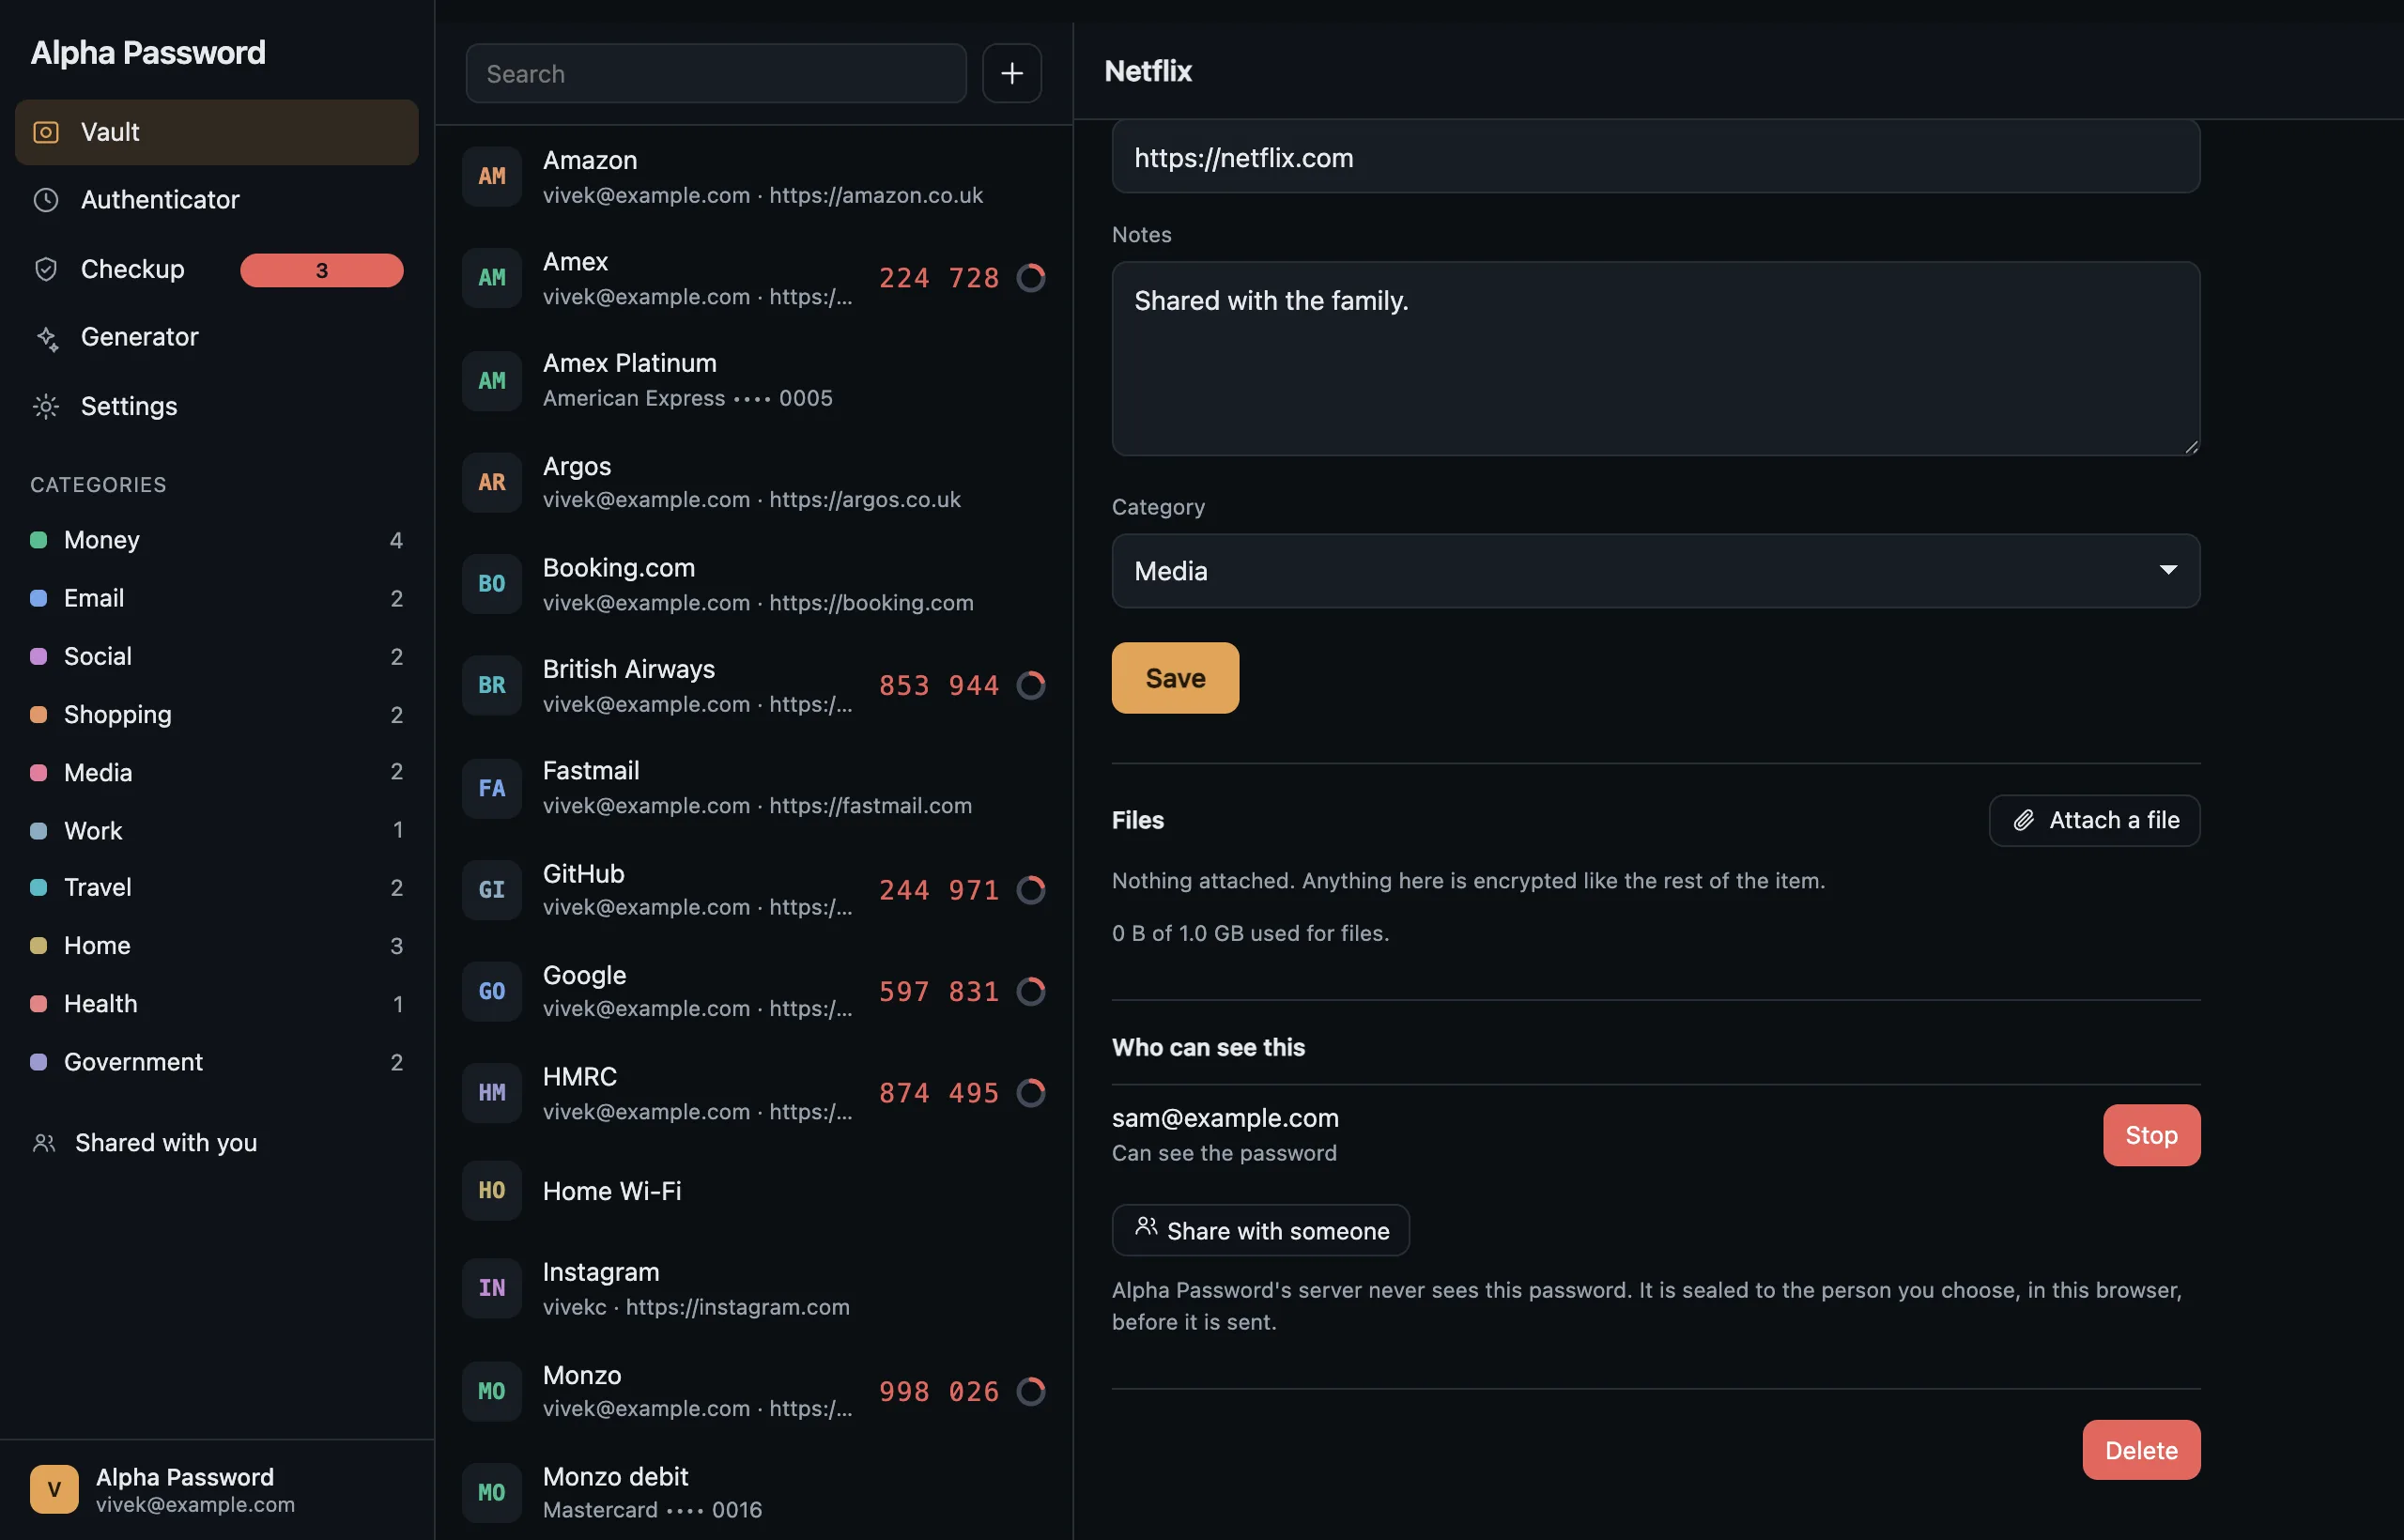Open the Vault section
The image size is (2404, 1540).
(217, 132)
